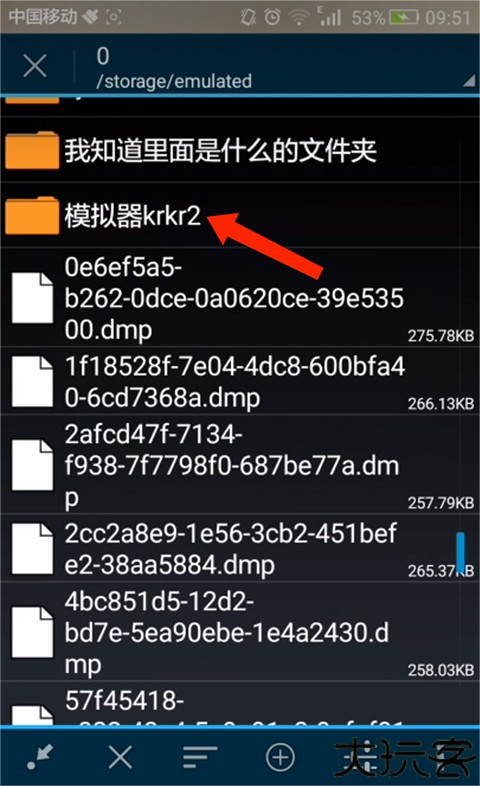Screen dimensions: 480x786
Task: Tap the document icon of 2cc2a8e9-1e56 dmp
Action: coord(32,548)
